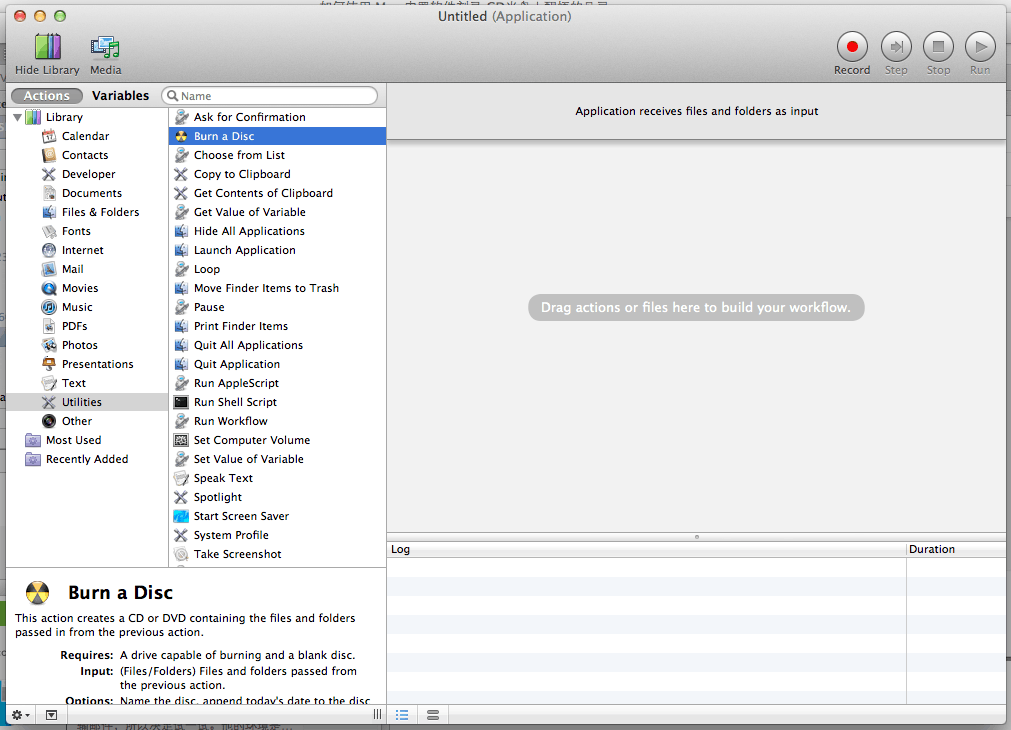Image resolution: width=1011 pixels, height=730 pixels.
Task: Select the Set Value of Variable action
Action: tap(277, 459)
